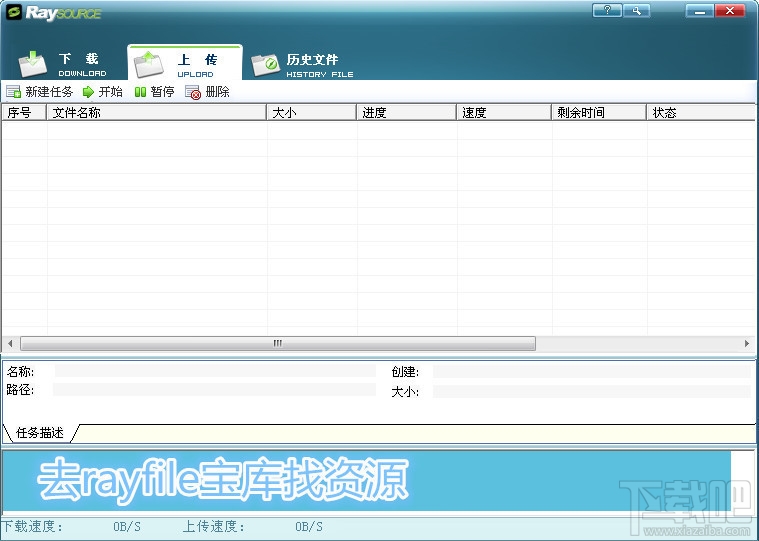
Task: Click the 名称 name field
Action: [215, 371]
